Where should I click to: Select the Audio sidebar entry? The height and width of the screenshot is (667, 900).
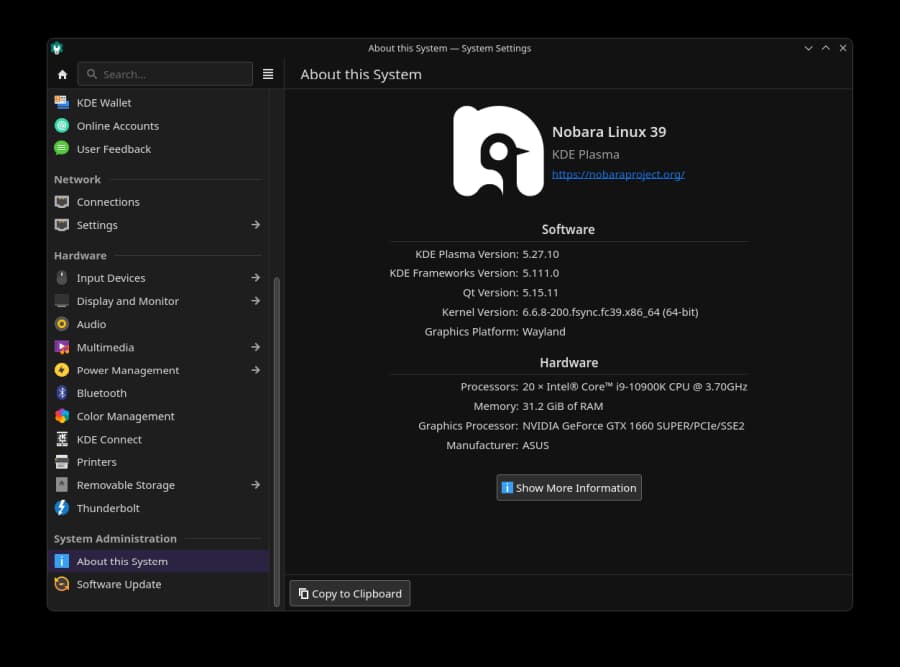(x=159, y=324)
